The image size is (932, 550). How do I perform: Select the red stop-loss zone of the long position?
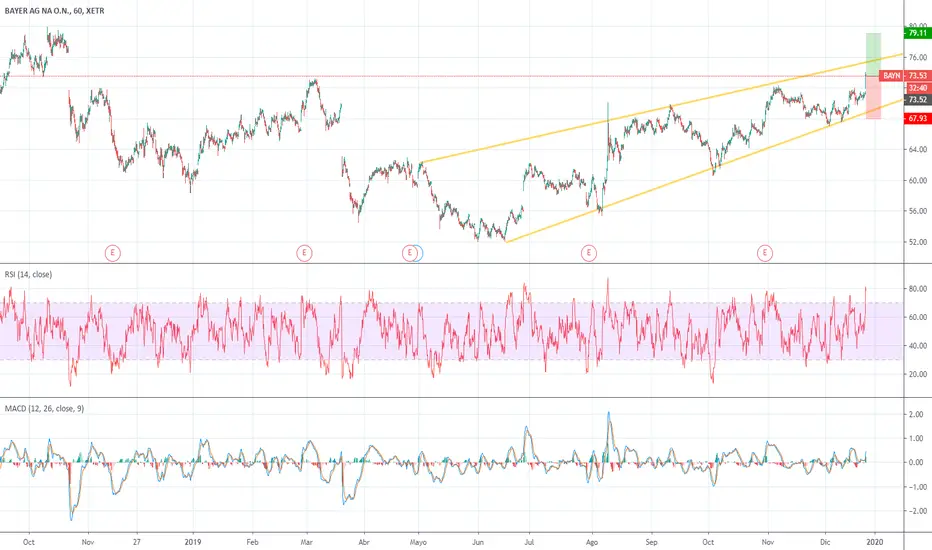873,97
